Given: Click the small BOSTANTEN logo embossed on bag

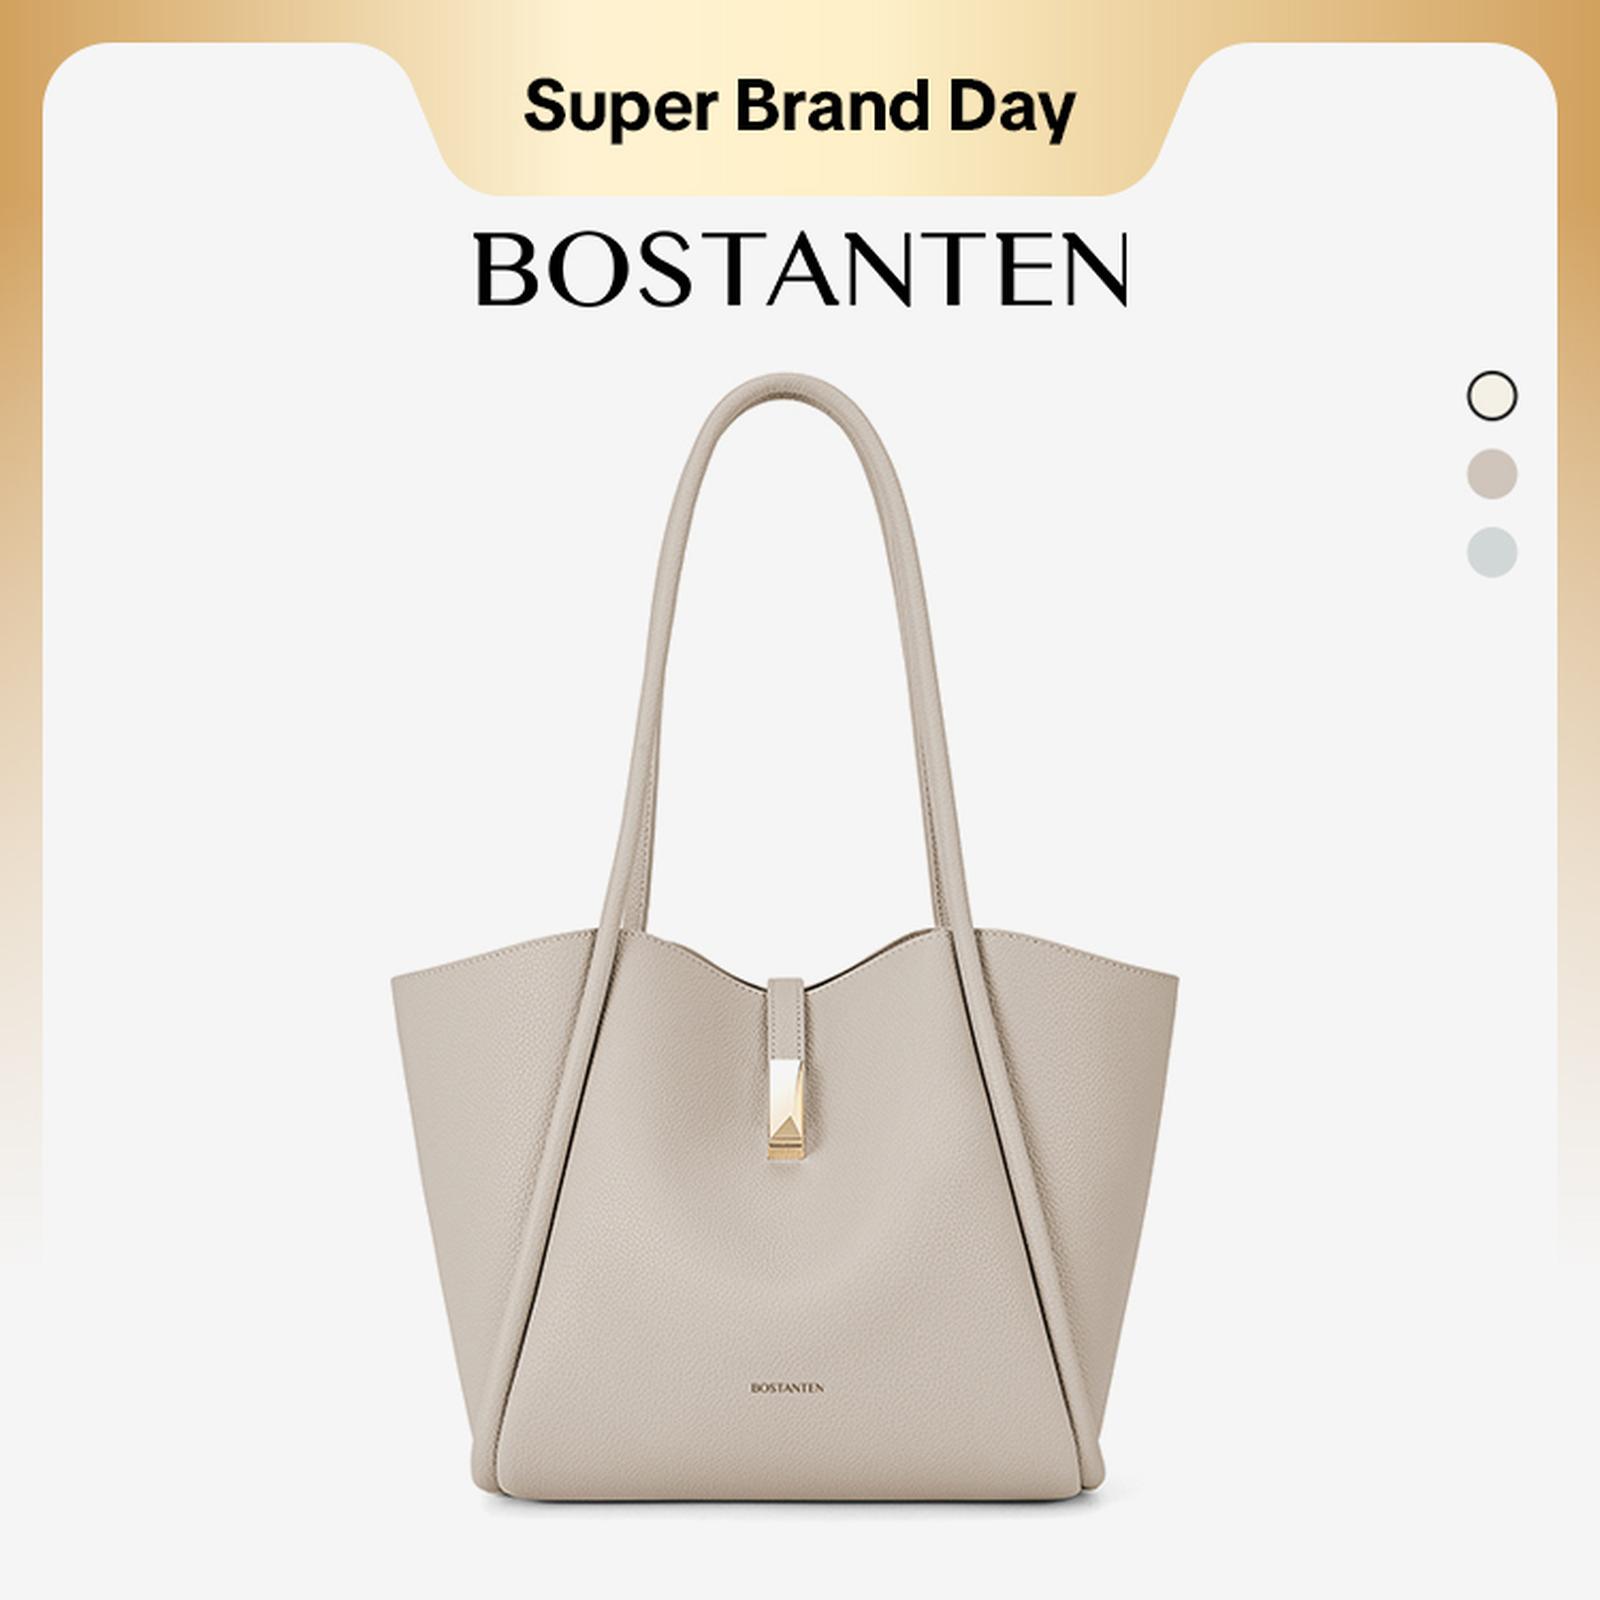Looking at the screenshot, I should point(787,1388).
